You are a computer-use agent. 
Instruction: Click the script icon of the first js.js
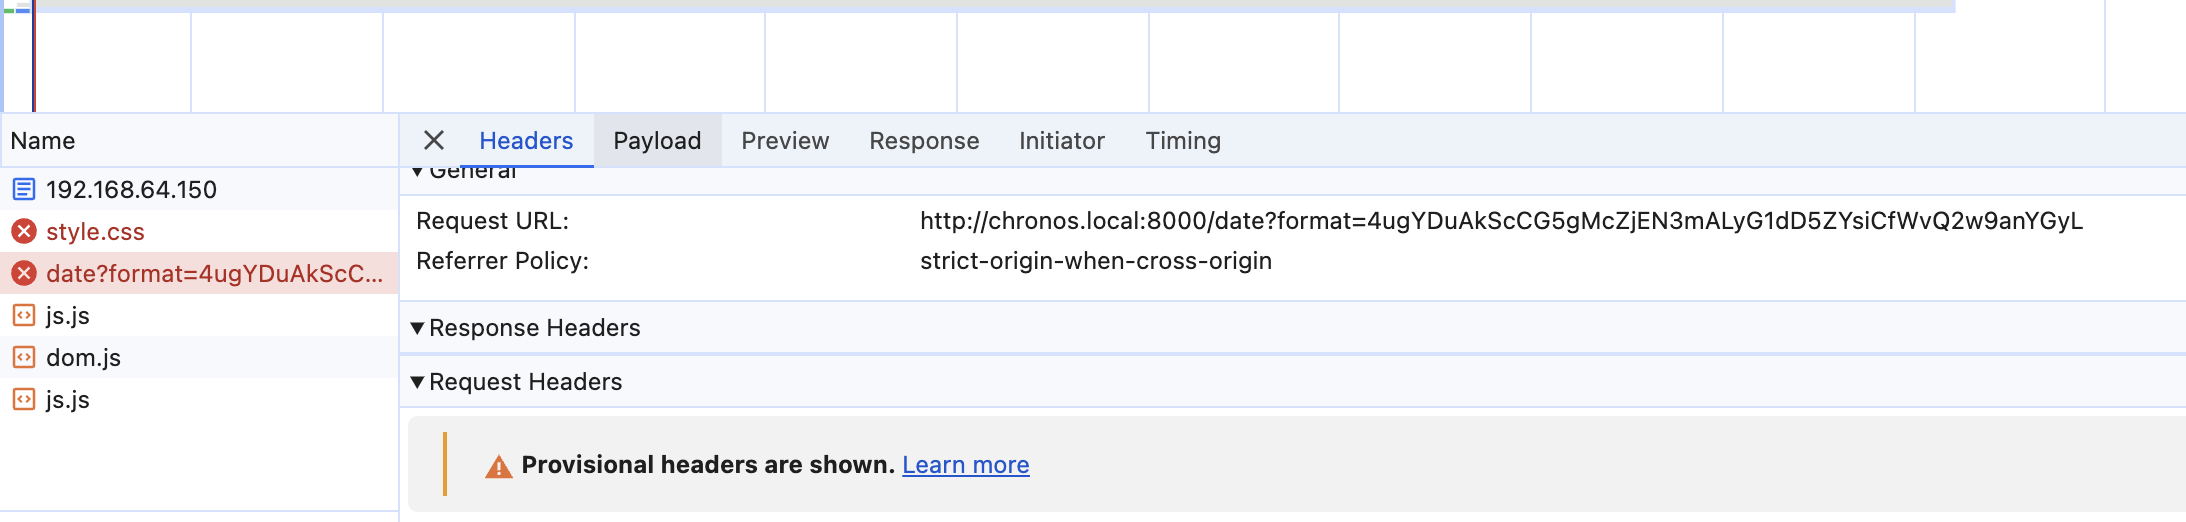(24, 315)
